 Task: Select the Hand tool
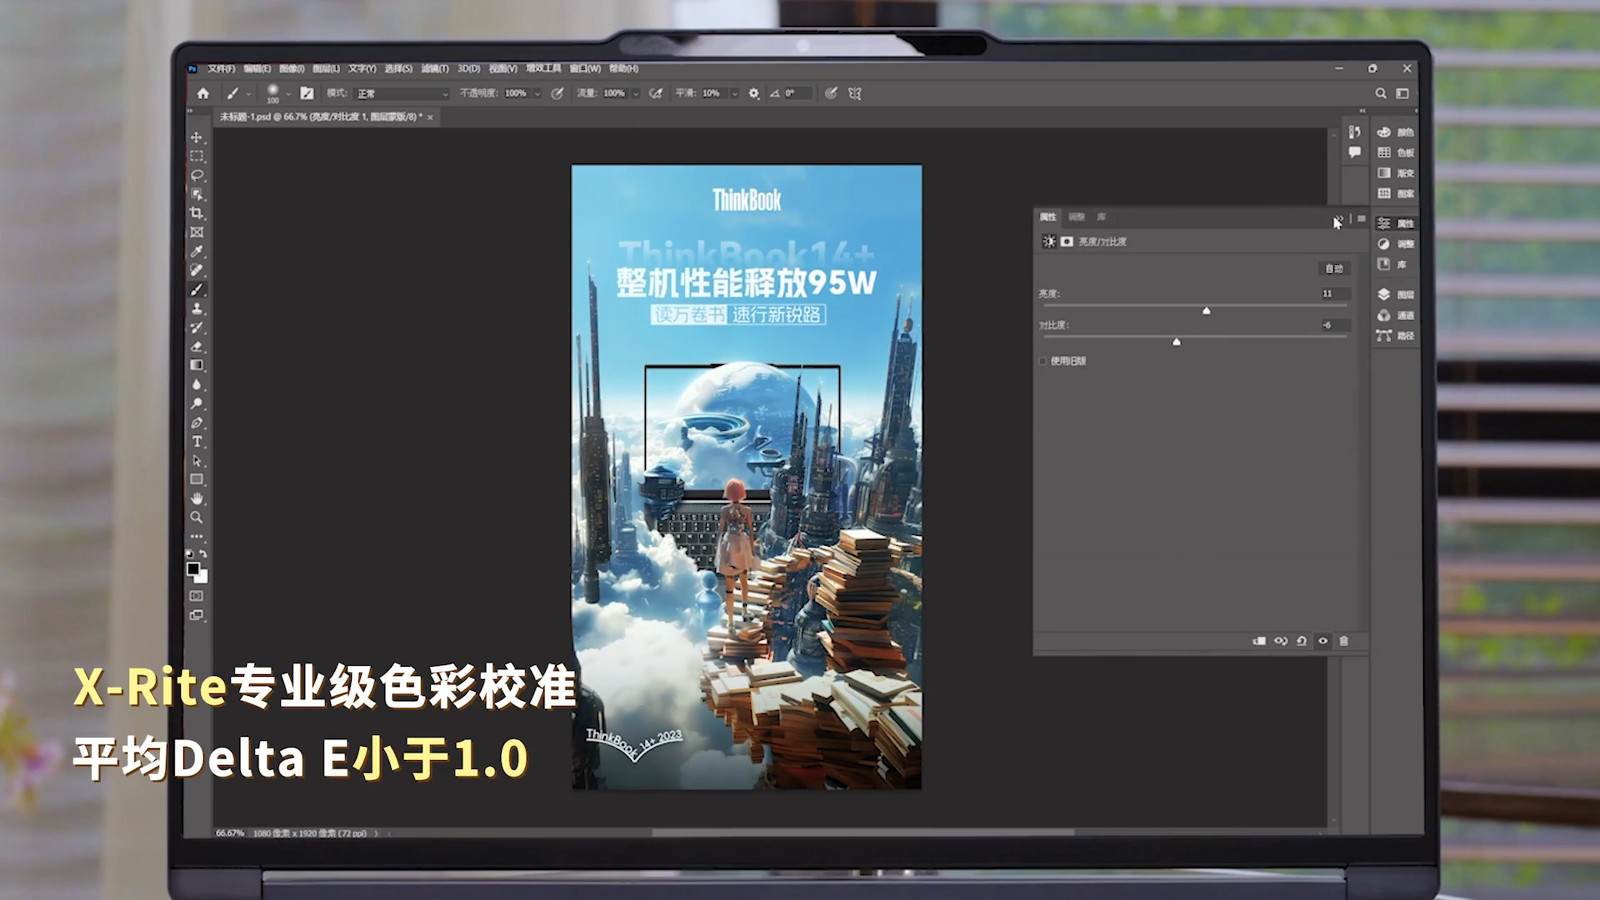click(x=197, y=498)
